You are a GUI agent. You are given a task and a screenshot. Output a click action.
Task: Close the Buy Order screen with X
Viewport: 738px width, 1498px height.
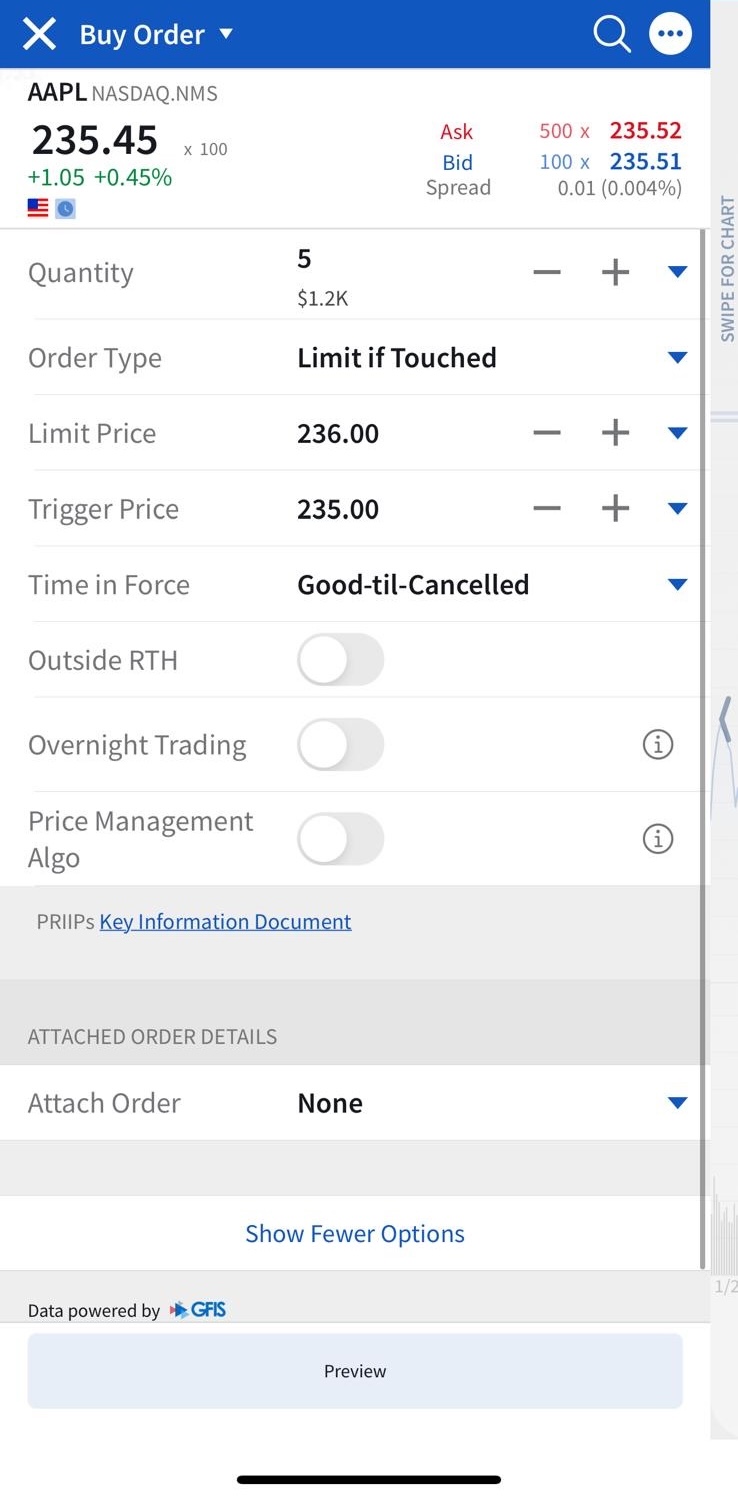point(39,35)
